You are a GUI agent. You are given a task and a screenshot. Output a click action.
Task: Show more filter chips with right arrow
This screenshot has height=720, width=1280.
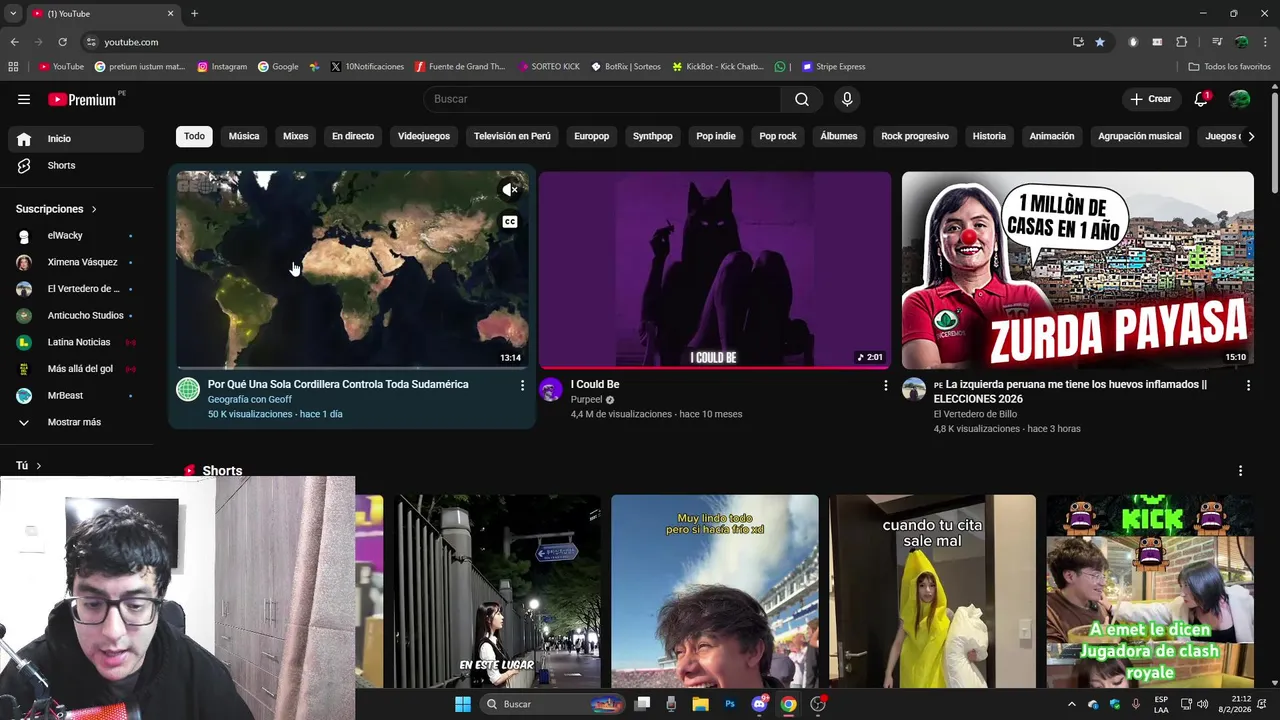1250,137
